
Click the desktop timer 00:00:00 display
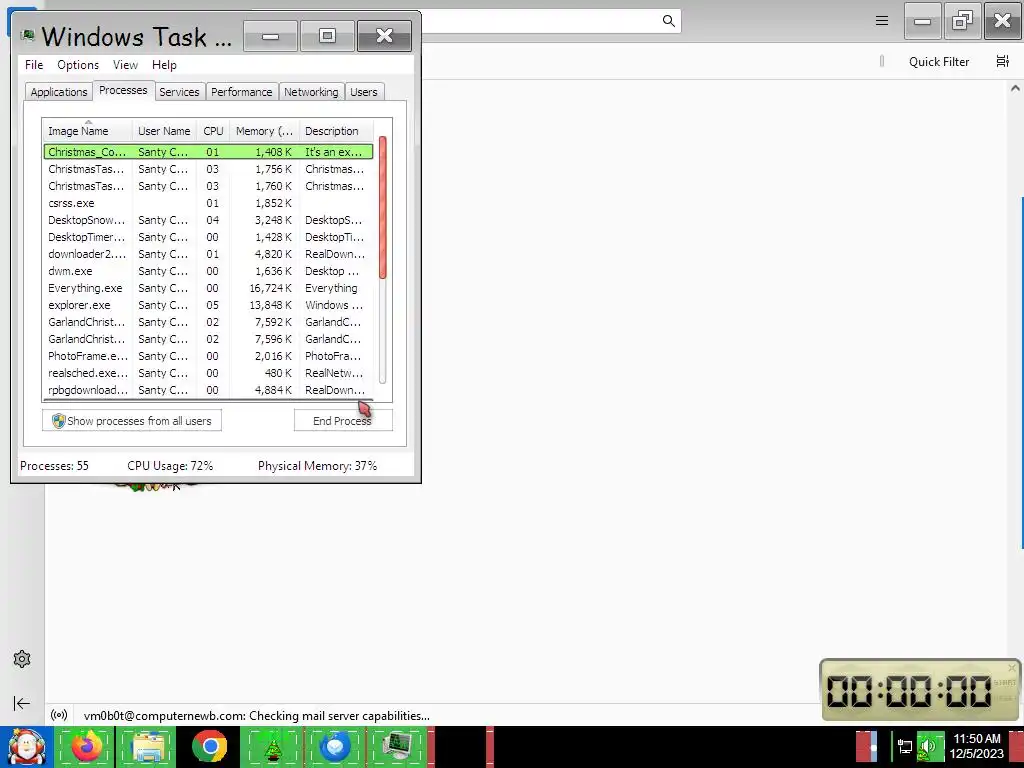tap(909, 691)
